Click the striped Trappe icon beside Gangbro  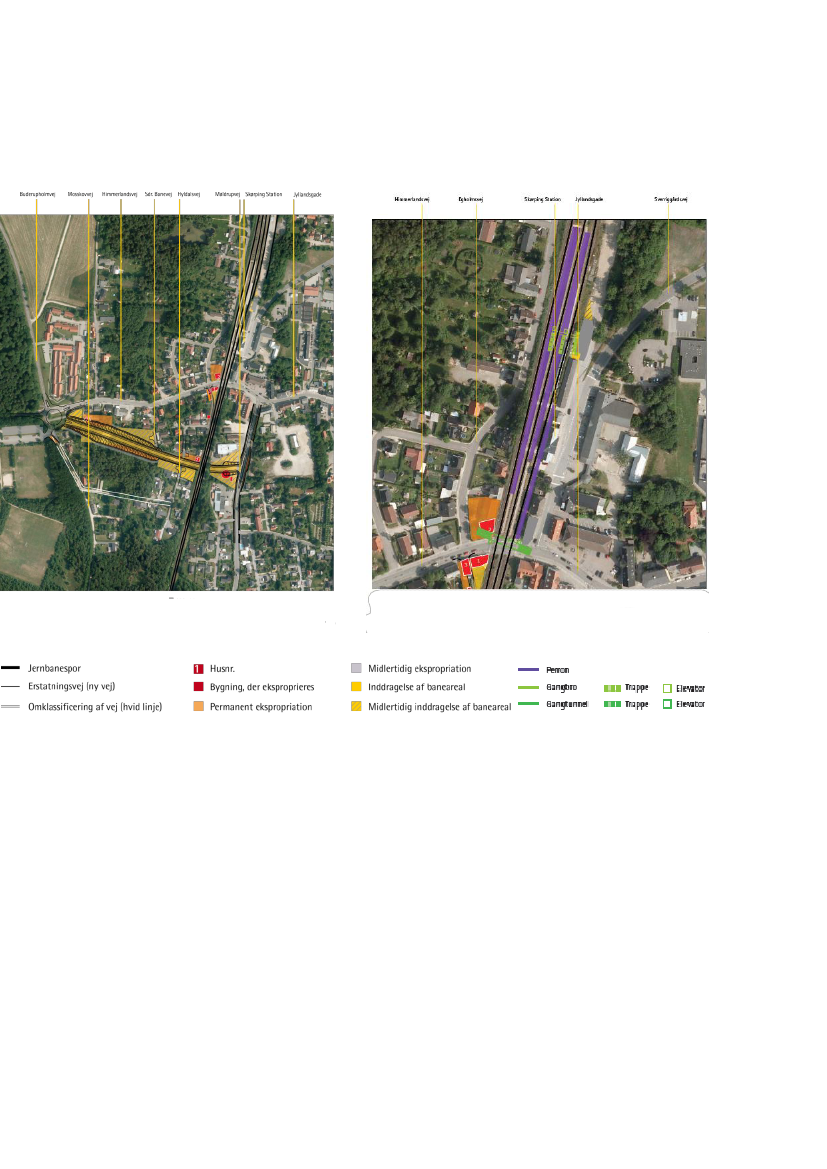click(612, 688)
